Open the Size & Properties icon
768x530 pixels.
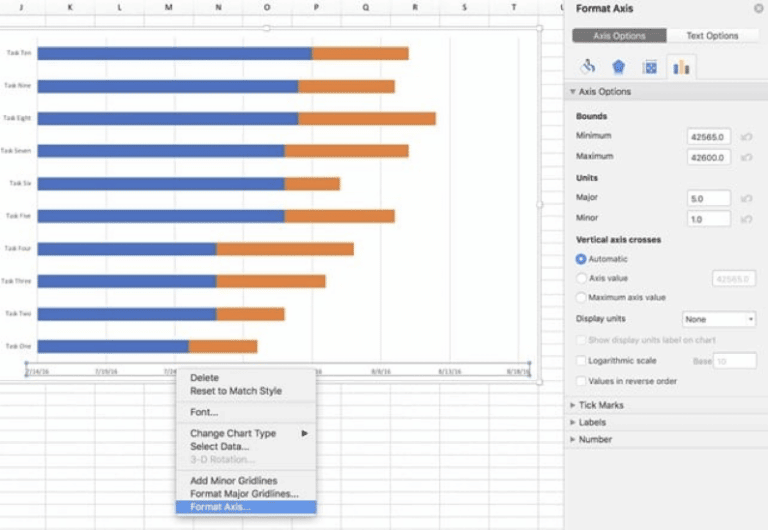(650, 67)
